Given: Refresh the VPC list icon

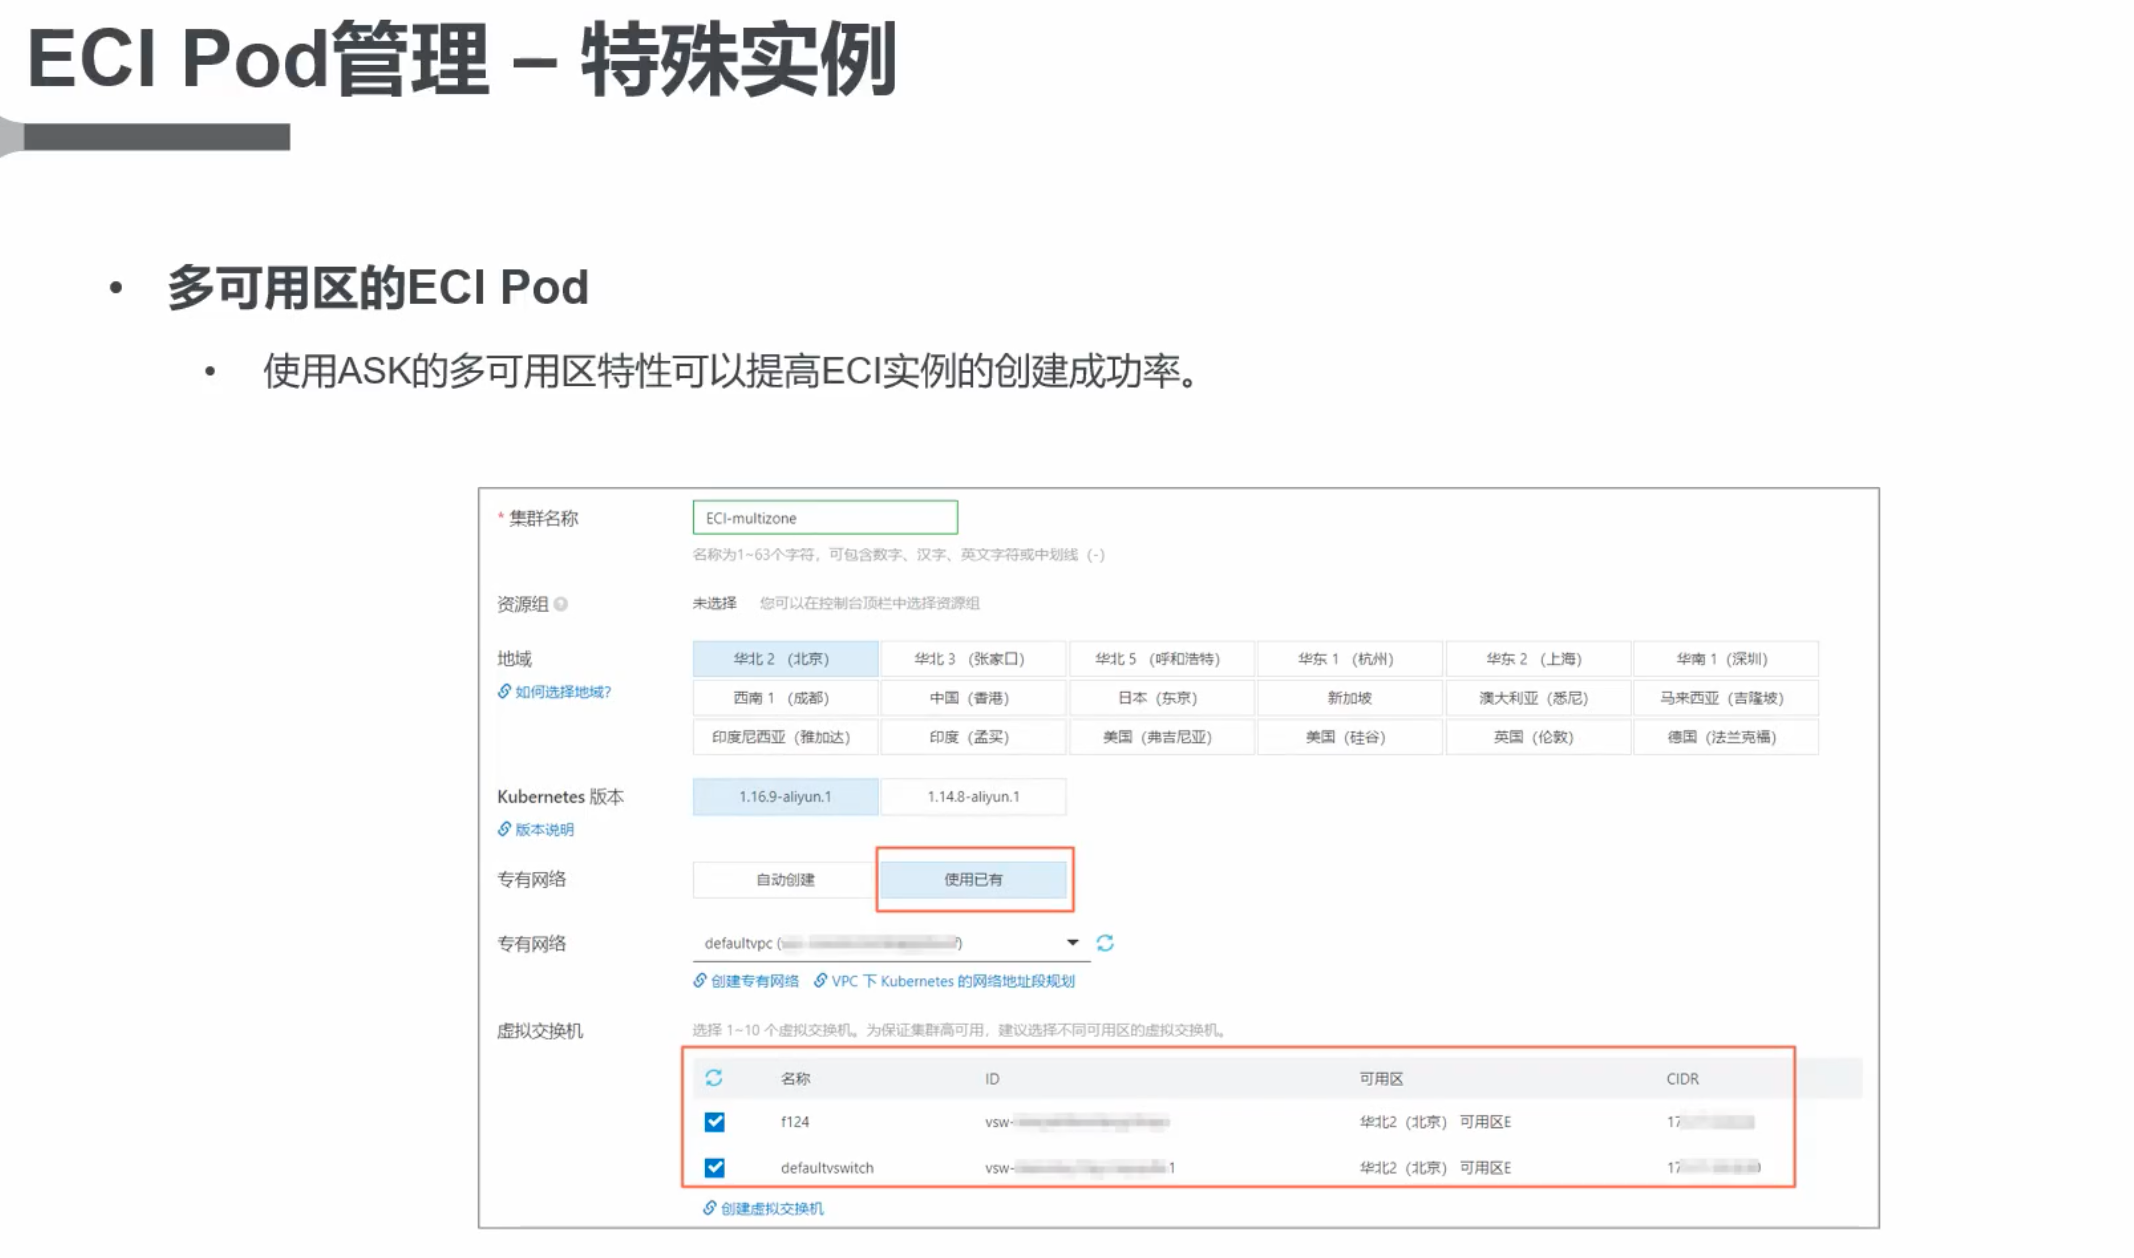Looking at the screenshot, I should (1105, 943).
